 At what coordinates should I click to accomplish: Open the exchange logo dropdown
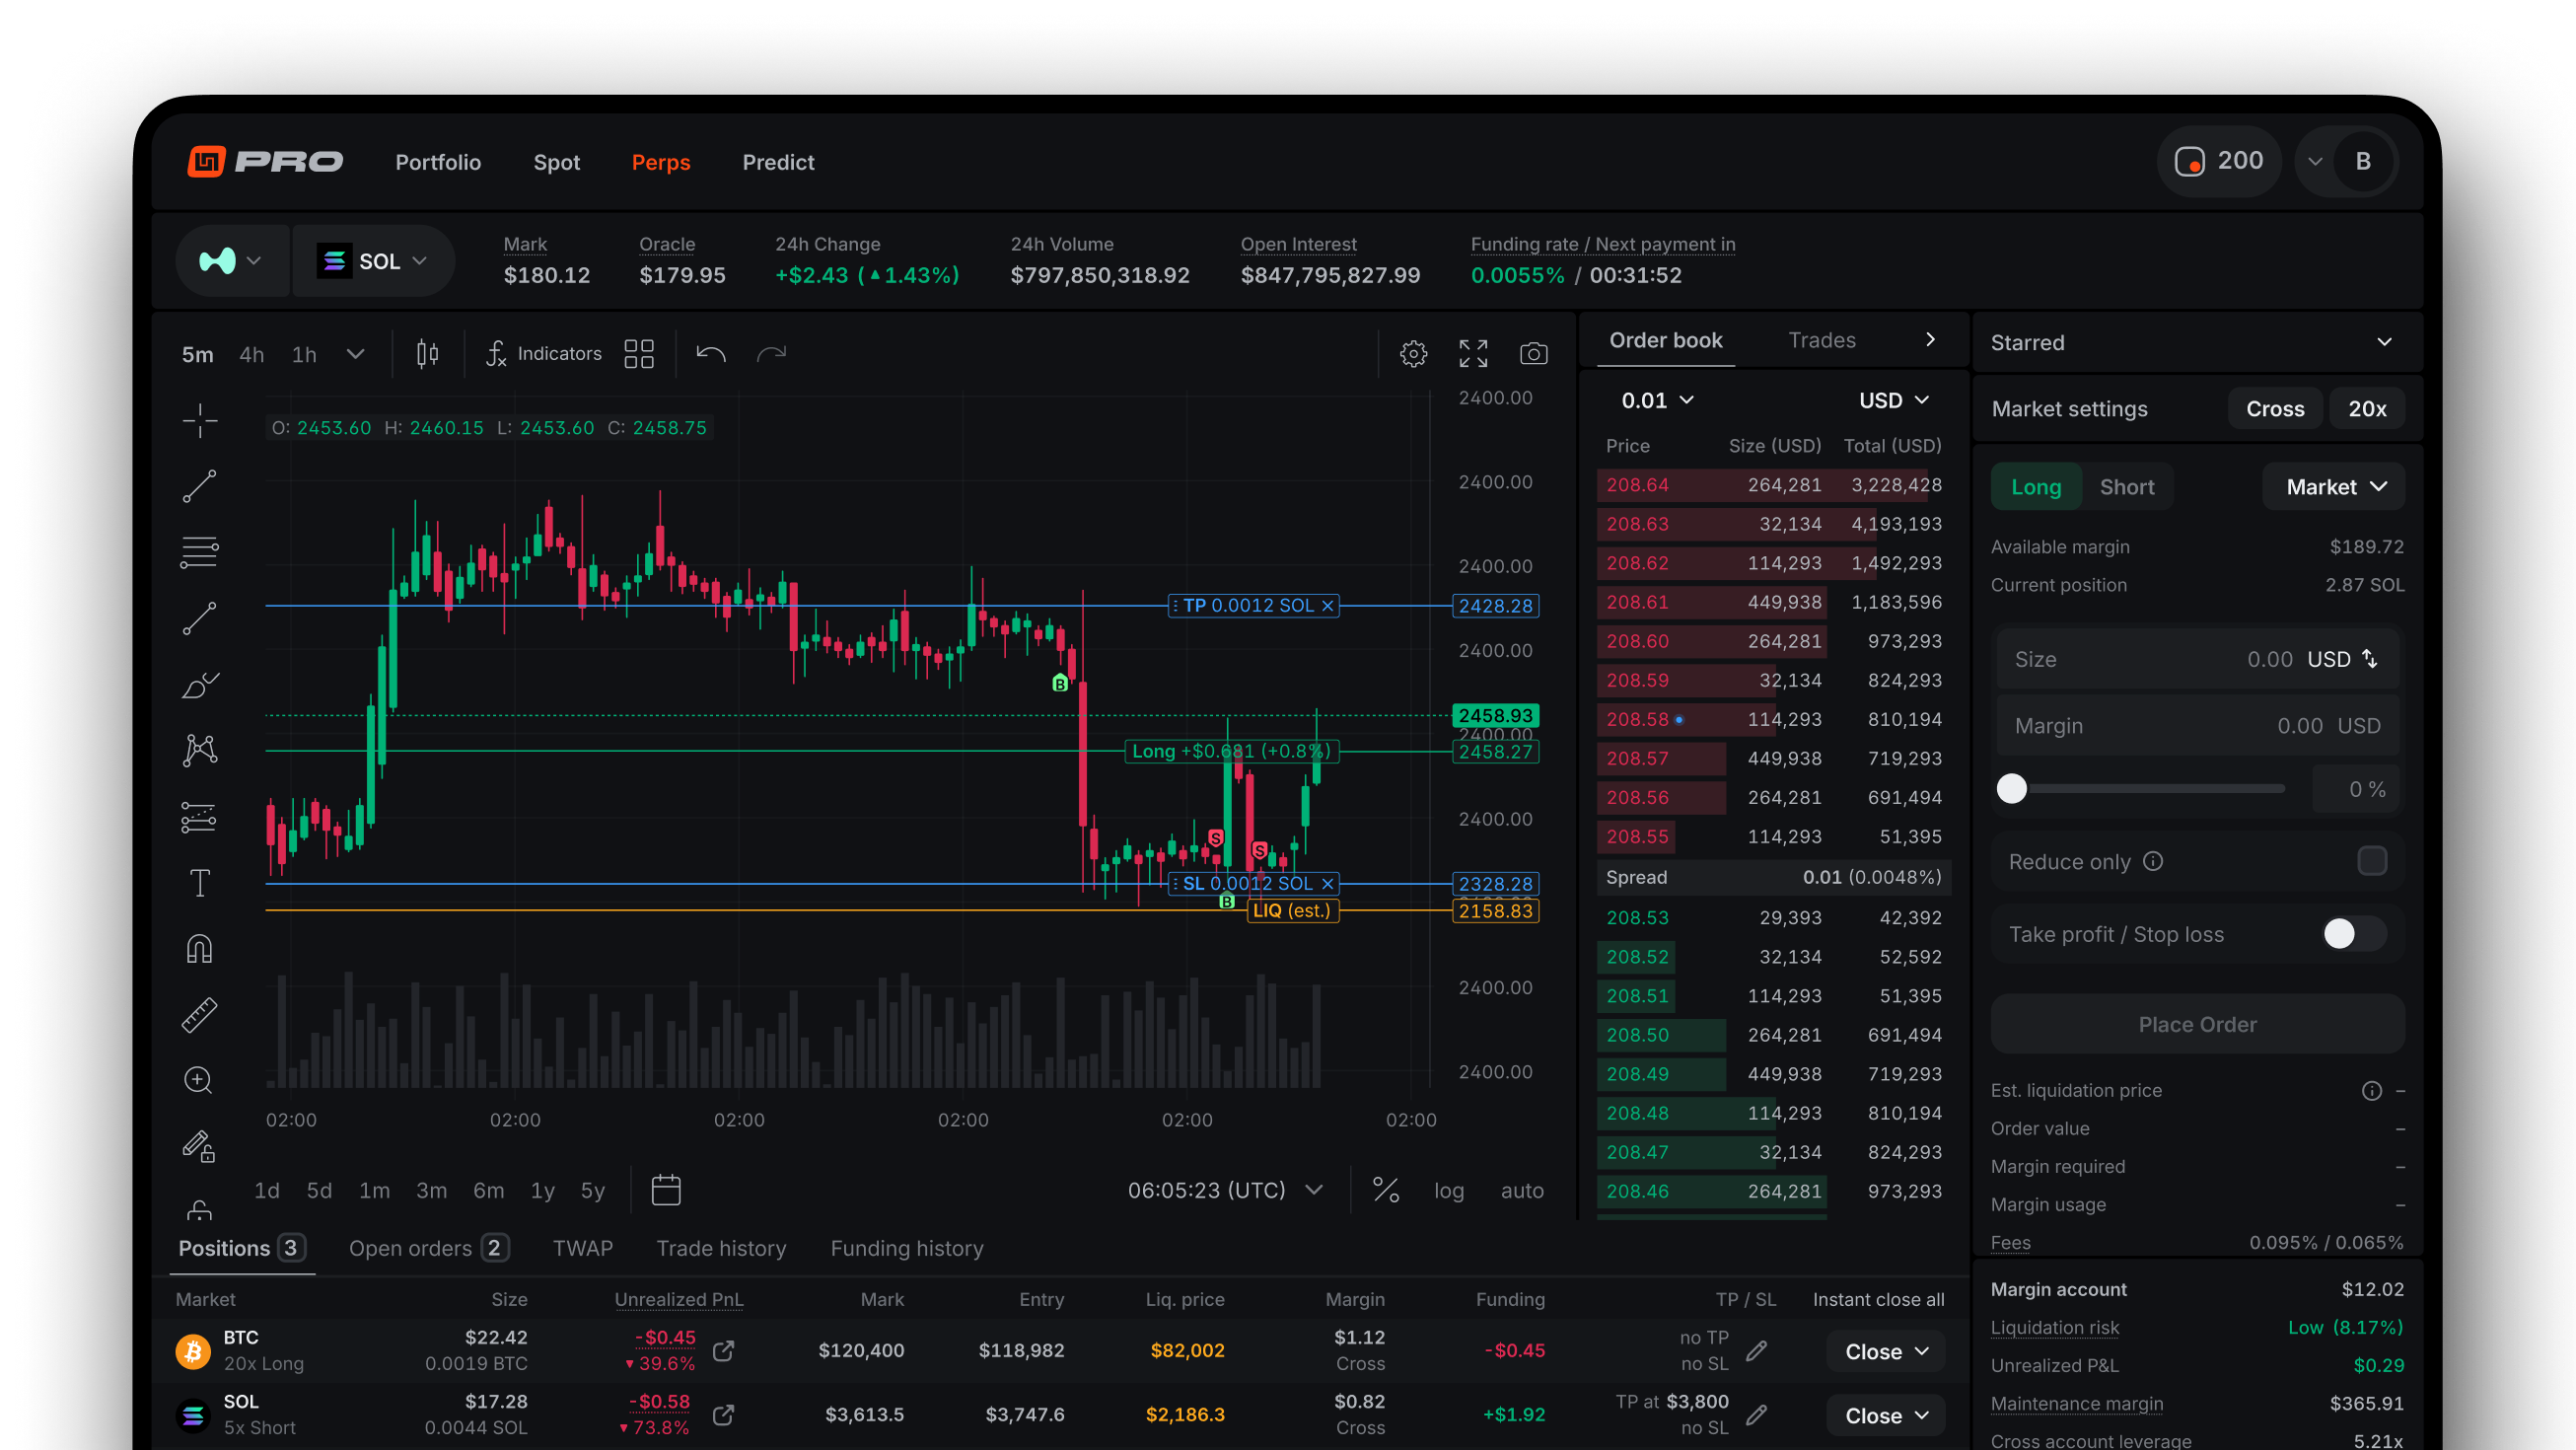[231, 261]
